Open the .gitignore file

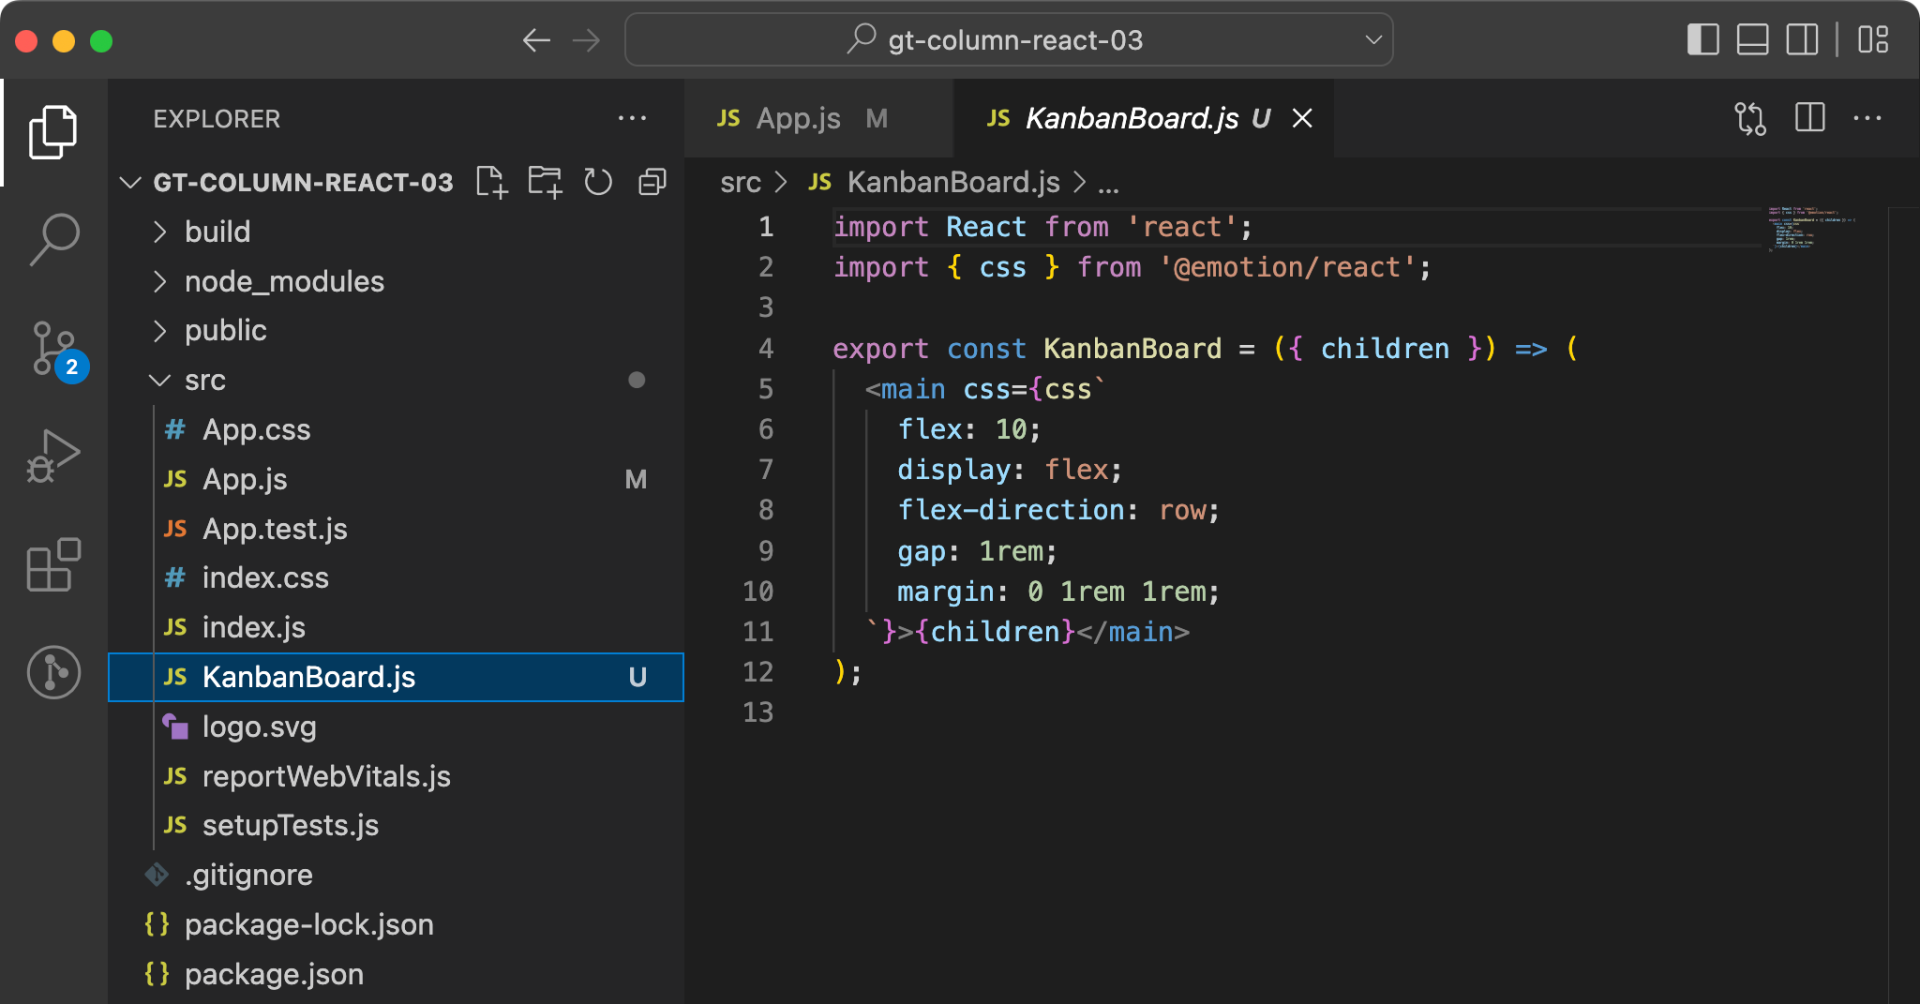coord(396,875)
